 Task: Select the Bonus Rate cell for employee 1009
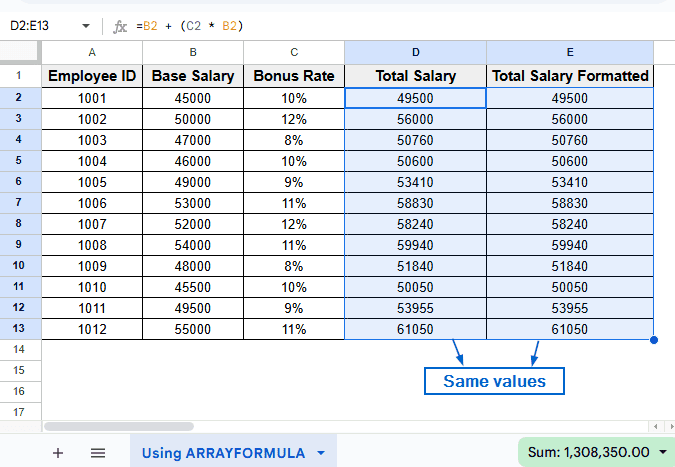click(294, 266)
